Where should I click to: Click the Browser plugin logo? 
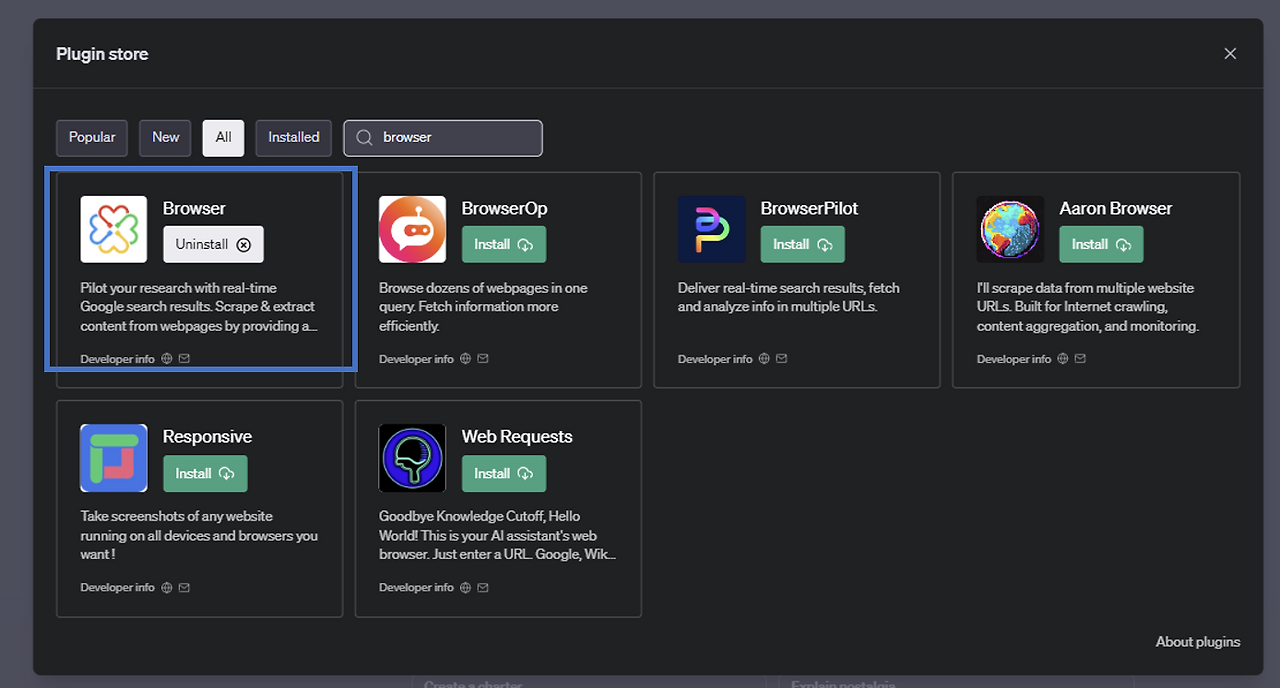click(x=113, y=229)
